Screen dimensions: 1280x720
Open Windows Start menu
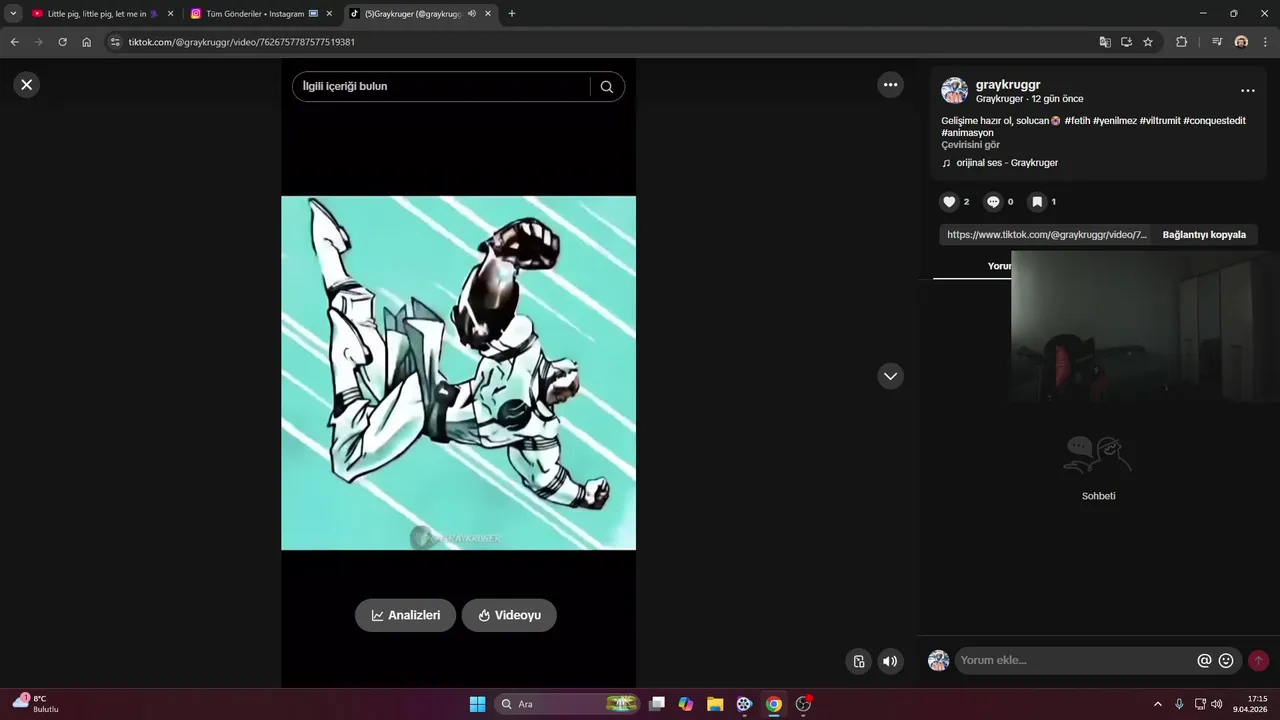(477, 704)
